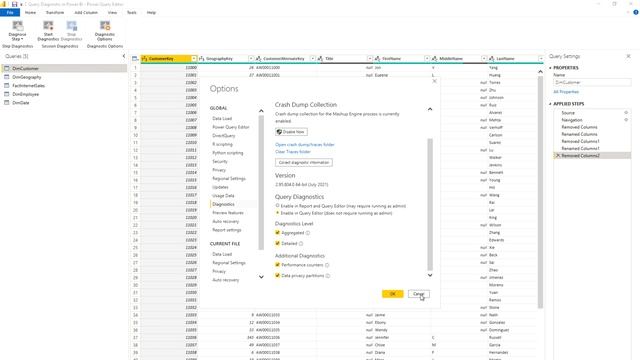Switch to the Home ribbon tab
640x360 pixels.
(30, 13)
